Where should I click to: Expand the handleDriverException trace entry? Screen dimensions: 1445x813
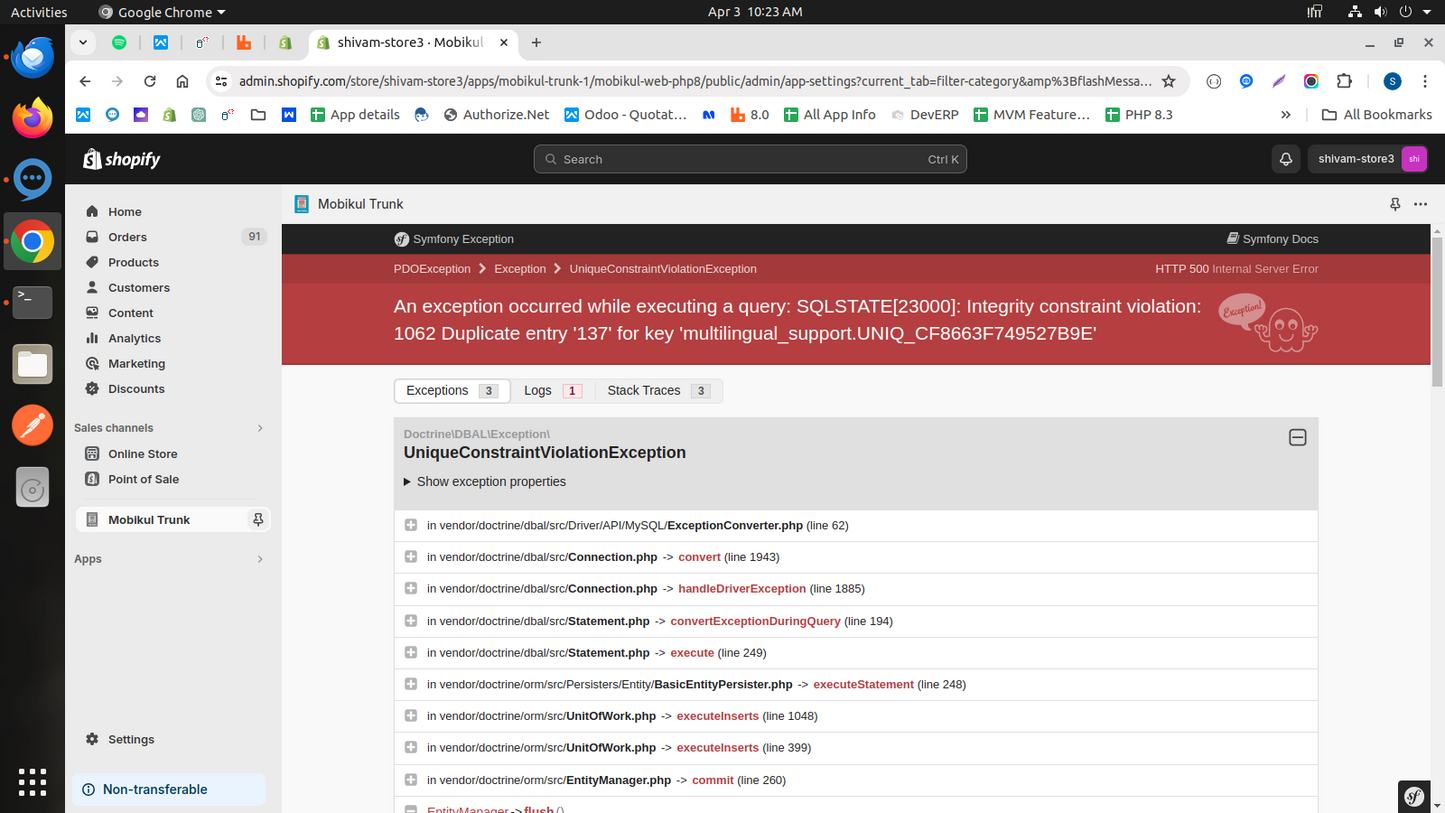(x=411, y=589)
